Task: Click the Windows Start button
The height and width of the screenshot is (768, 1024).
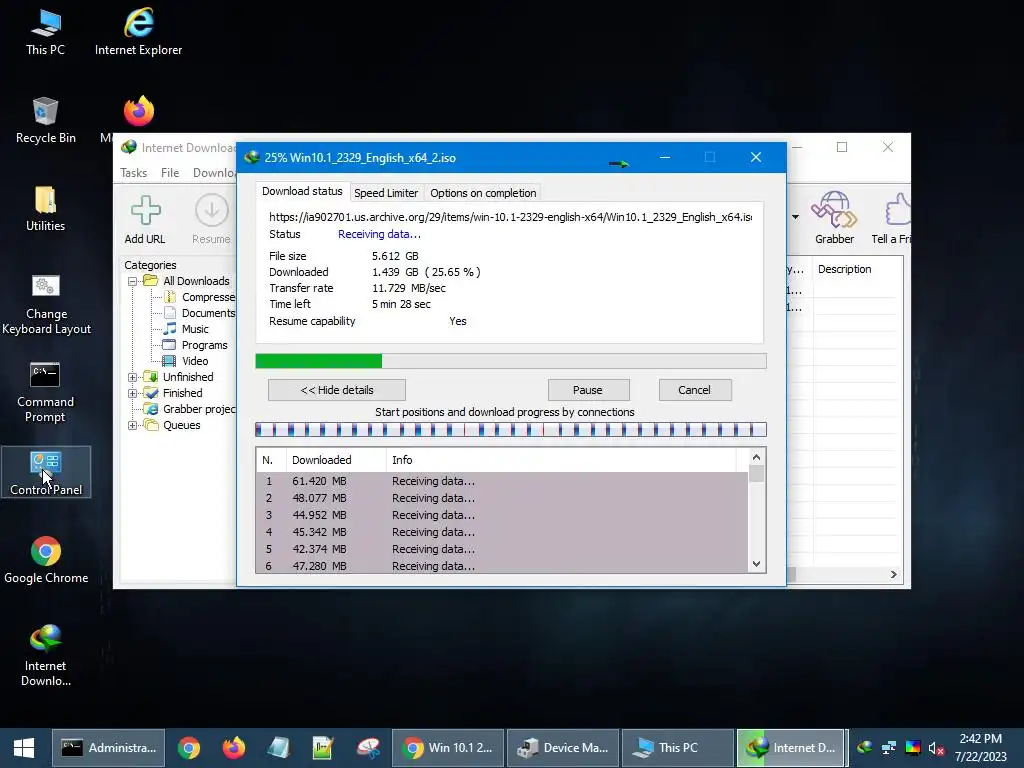Action: click(24, 748)
